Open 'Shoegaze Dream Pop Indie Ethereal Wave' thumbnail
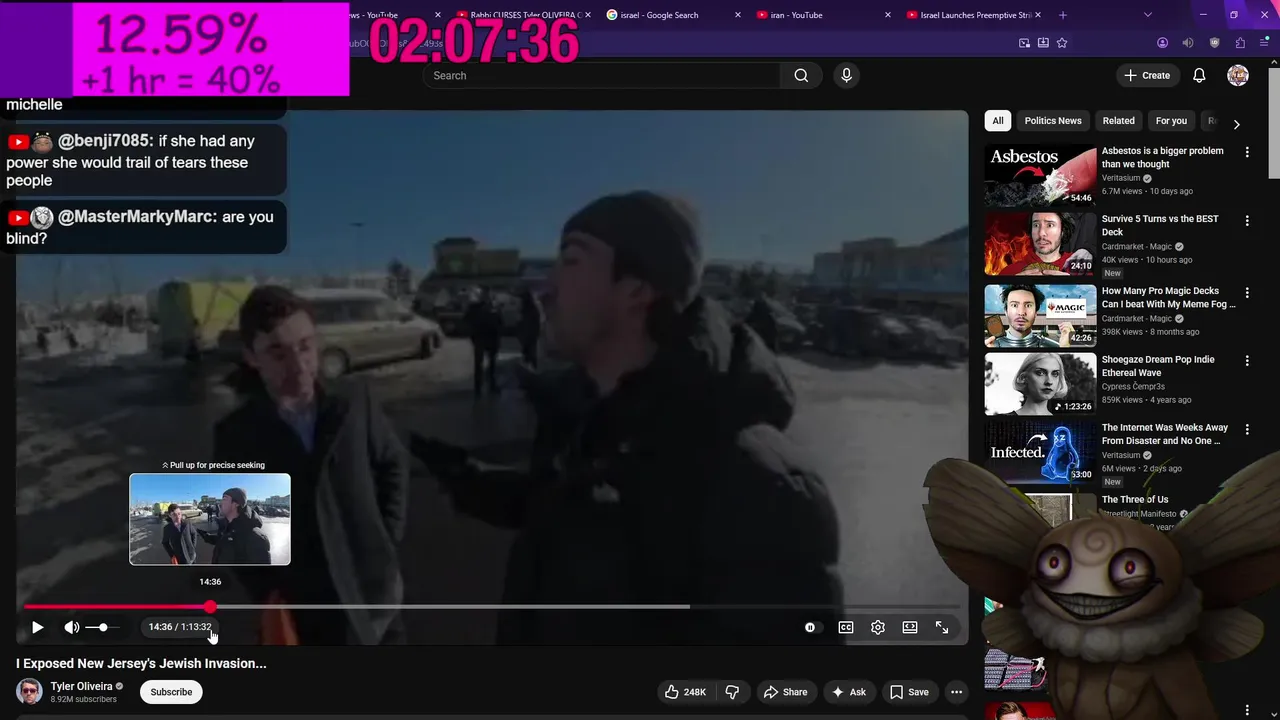1280x720 pixels. [x=1040, y=384]
